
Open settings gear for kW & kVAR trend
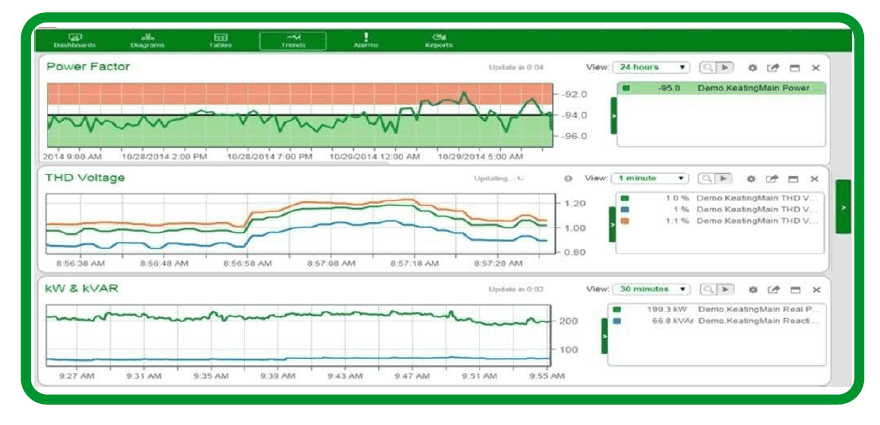(752, 290)
